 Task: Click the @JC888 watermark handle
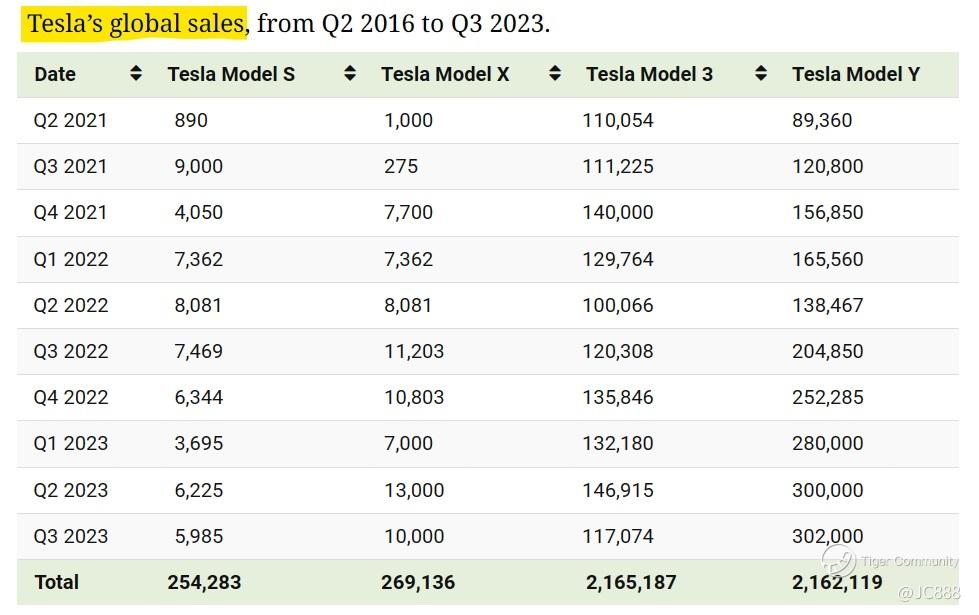coord(928,594)
